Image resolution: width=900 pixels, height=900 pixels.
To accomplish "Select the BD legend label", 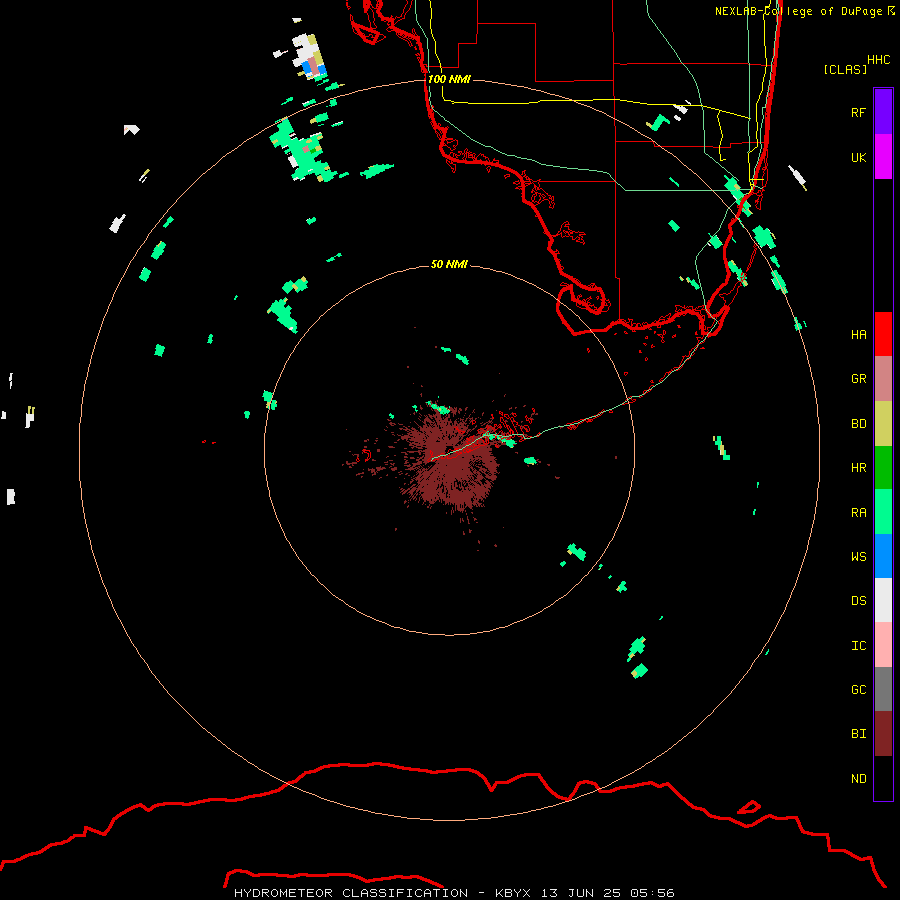I will (858, 424).
